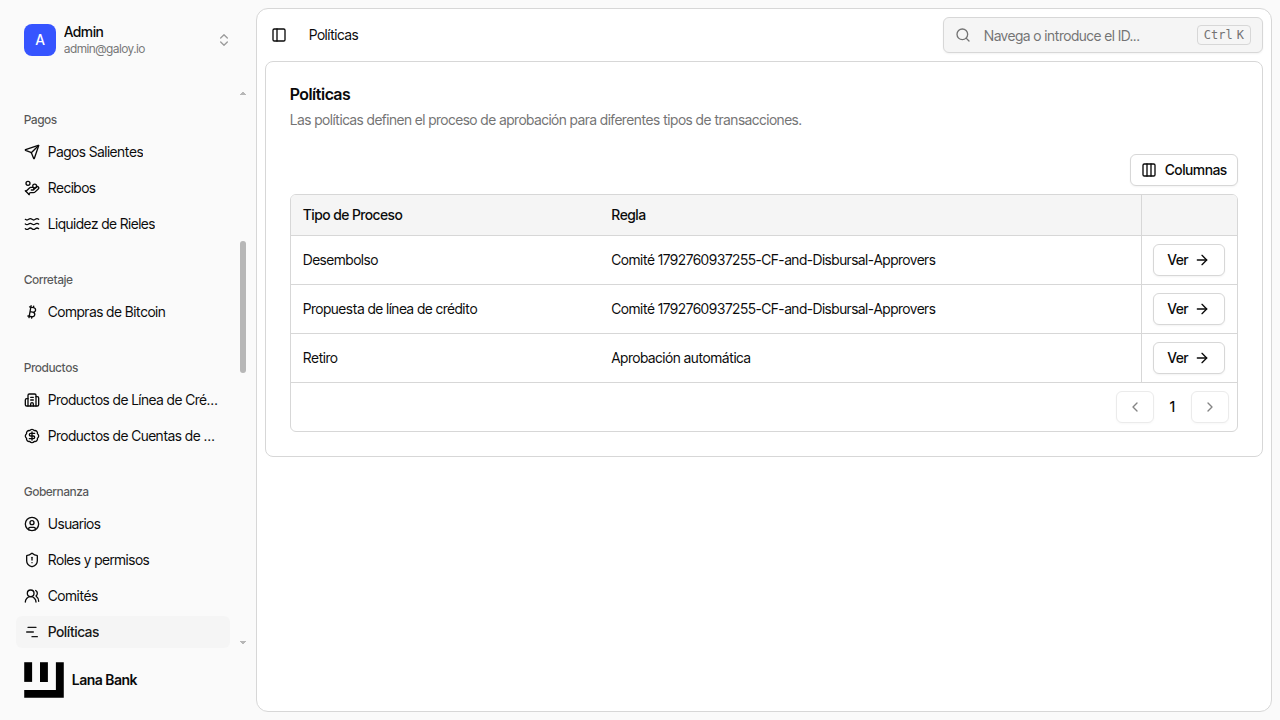Image resolution: width=1280 pixels, height=720 pixels.
Task: Open Recibos in the sidebar
Action: 123,188
